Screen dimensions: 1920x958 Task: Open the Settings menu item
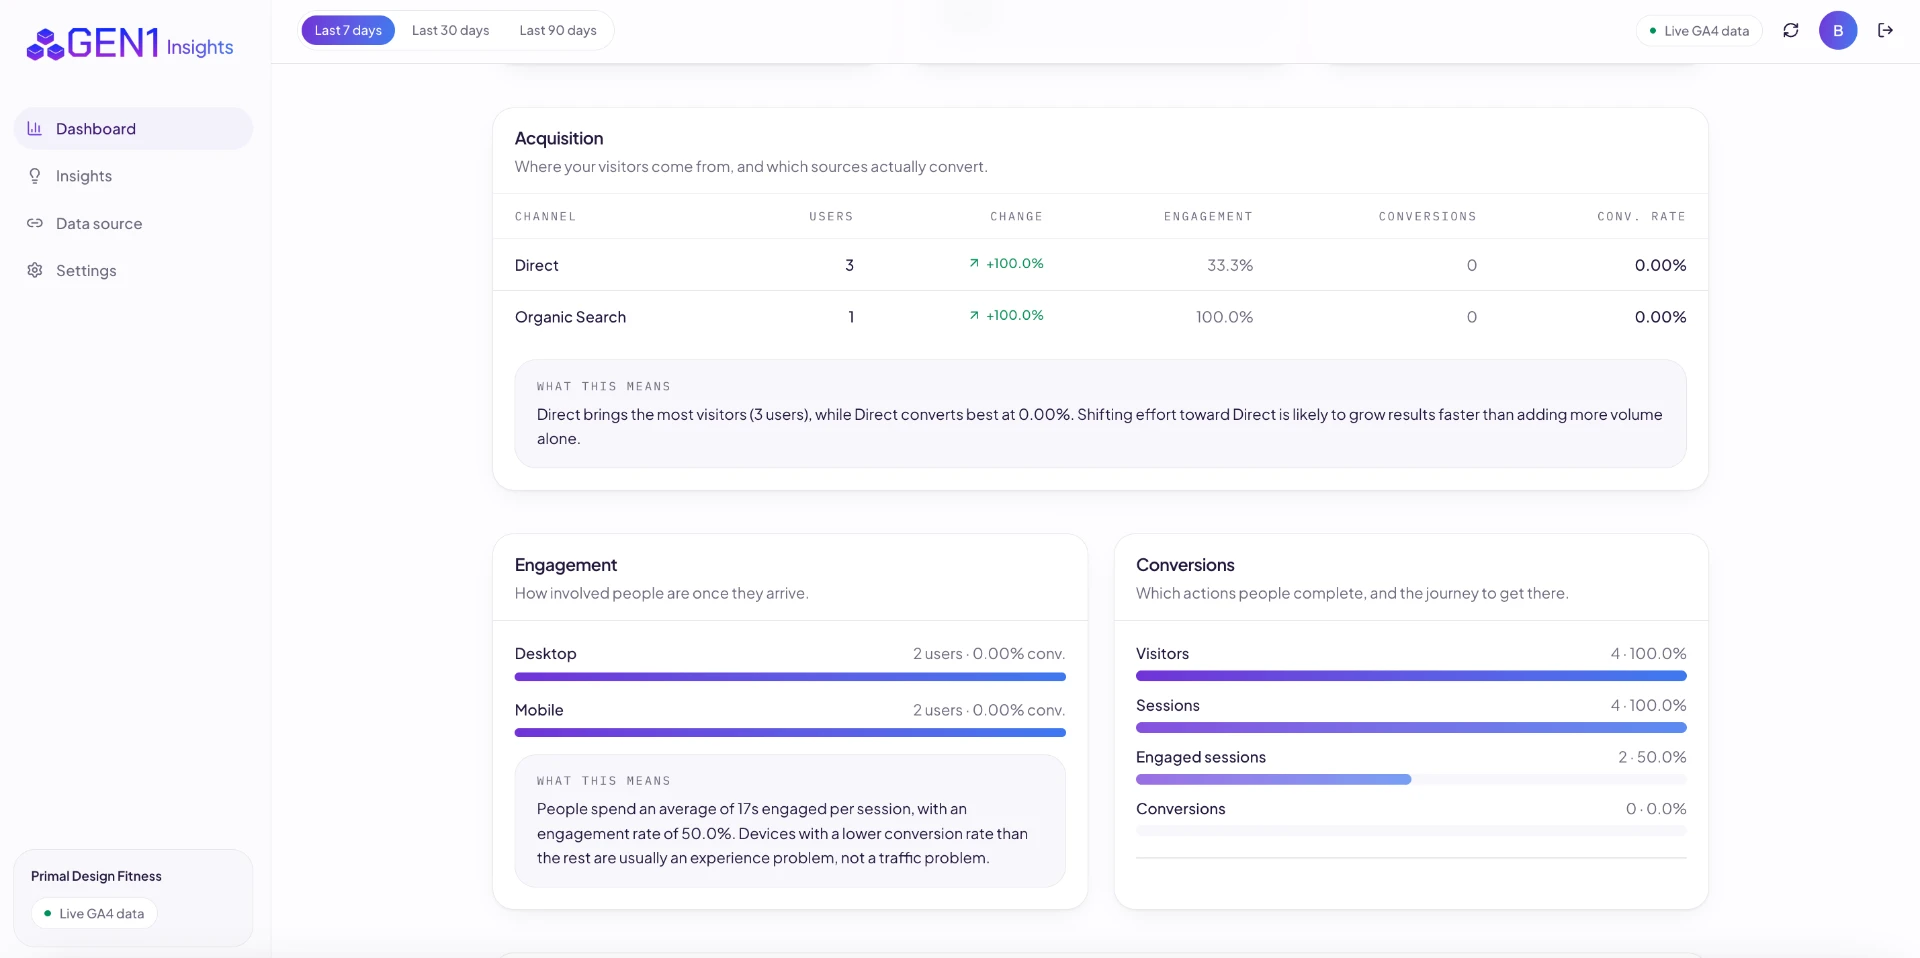[x=133, y=270]
